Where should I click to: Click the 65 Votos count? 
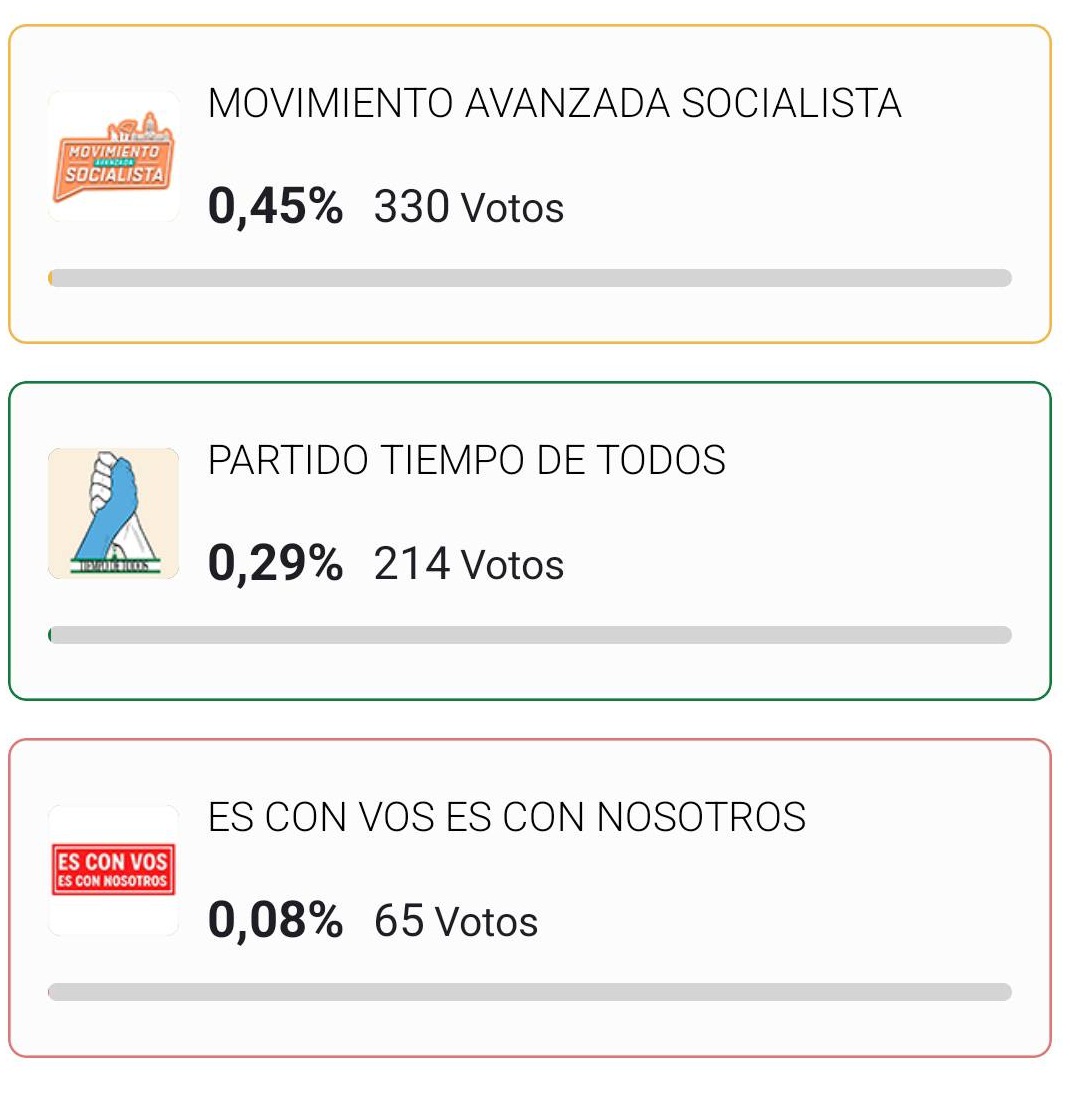[x=456, y=921]
